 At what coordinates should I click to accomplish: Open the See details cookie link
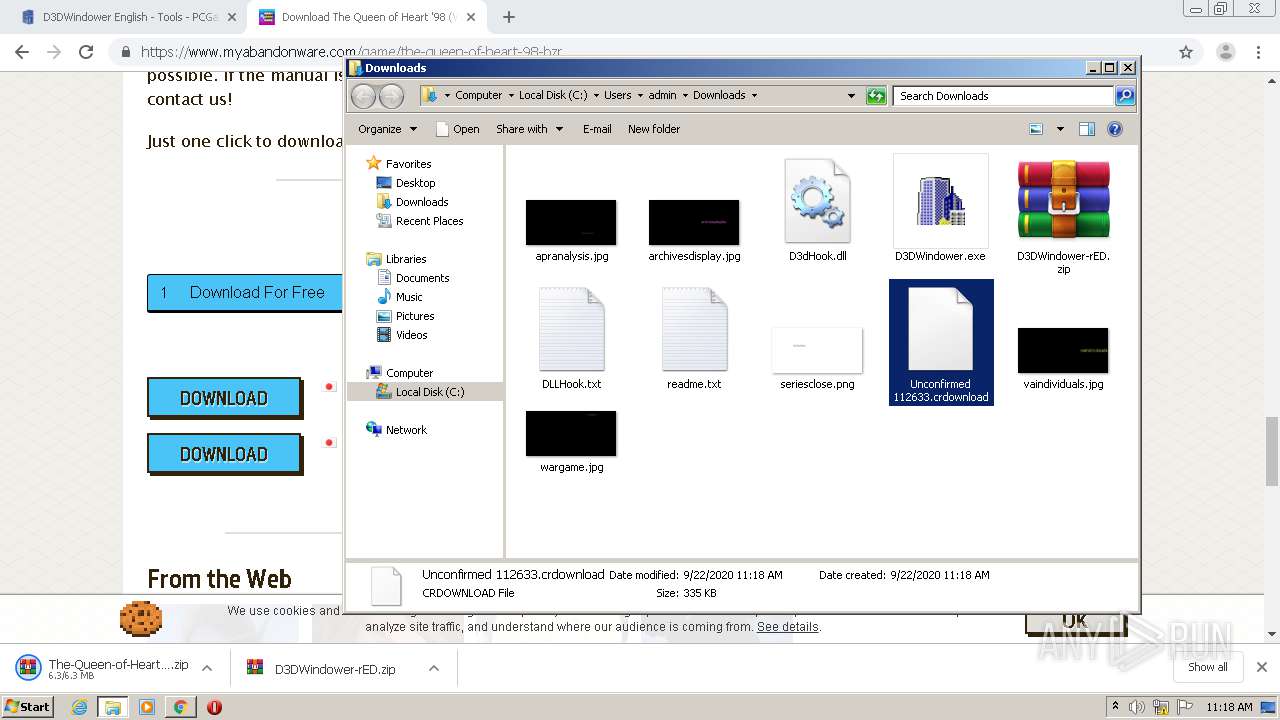tap(788, 627)
